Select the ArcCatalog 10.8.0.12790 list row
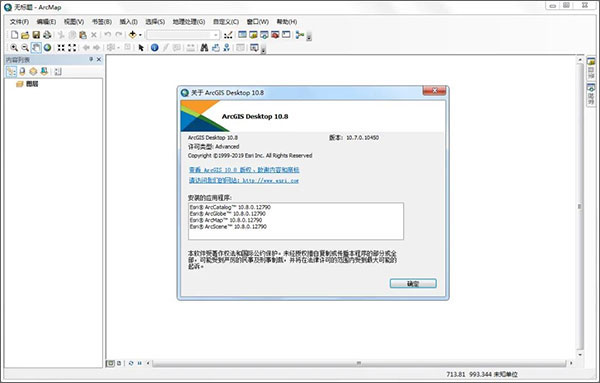600x383 pixels. pyautogui.click(x=230, y=207)
